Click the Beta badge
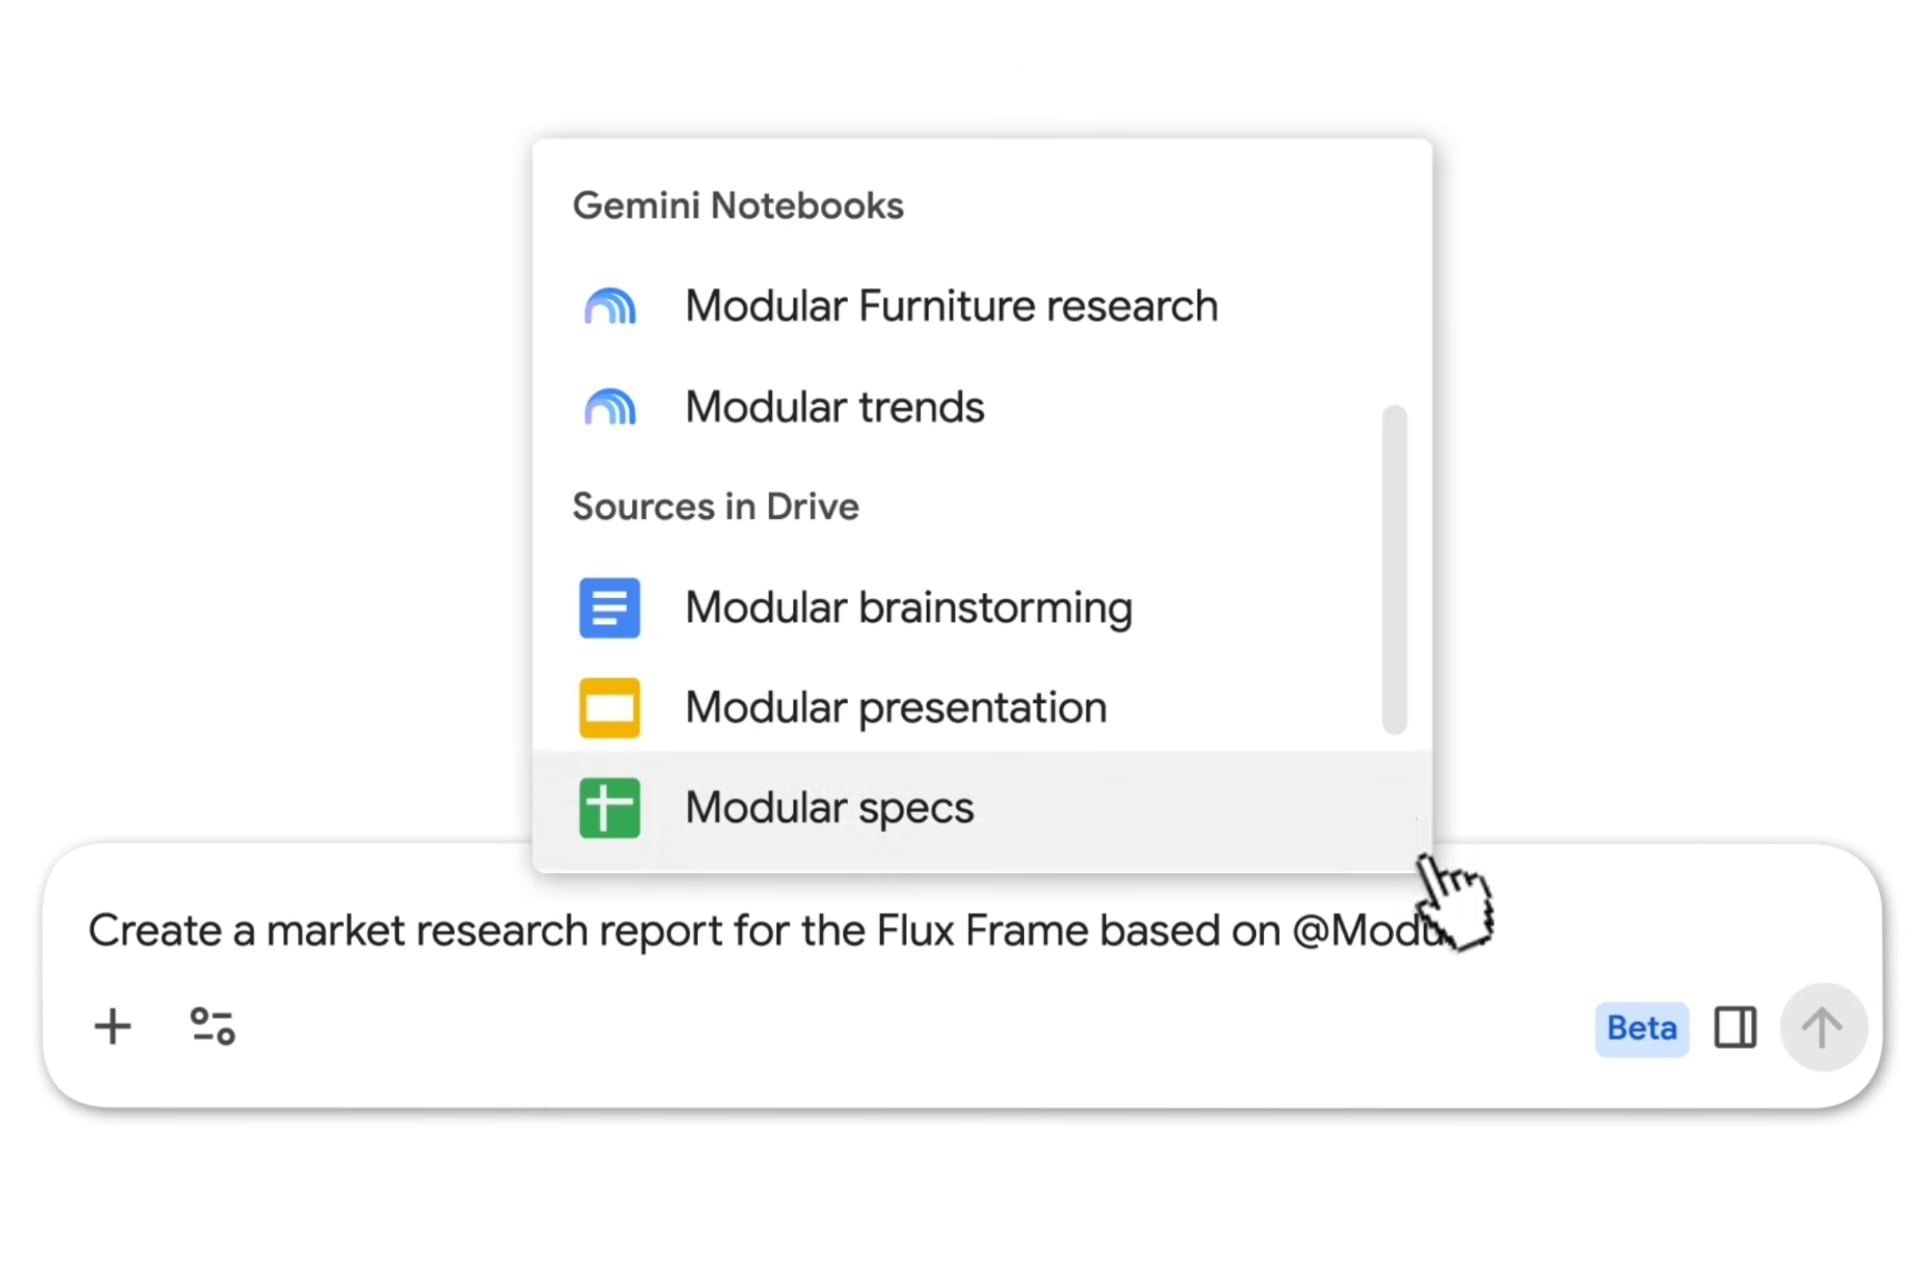 pyautogui.click(x=1642, y=1028)
